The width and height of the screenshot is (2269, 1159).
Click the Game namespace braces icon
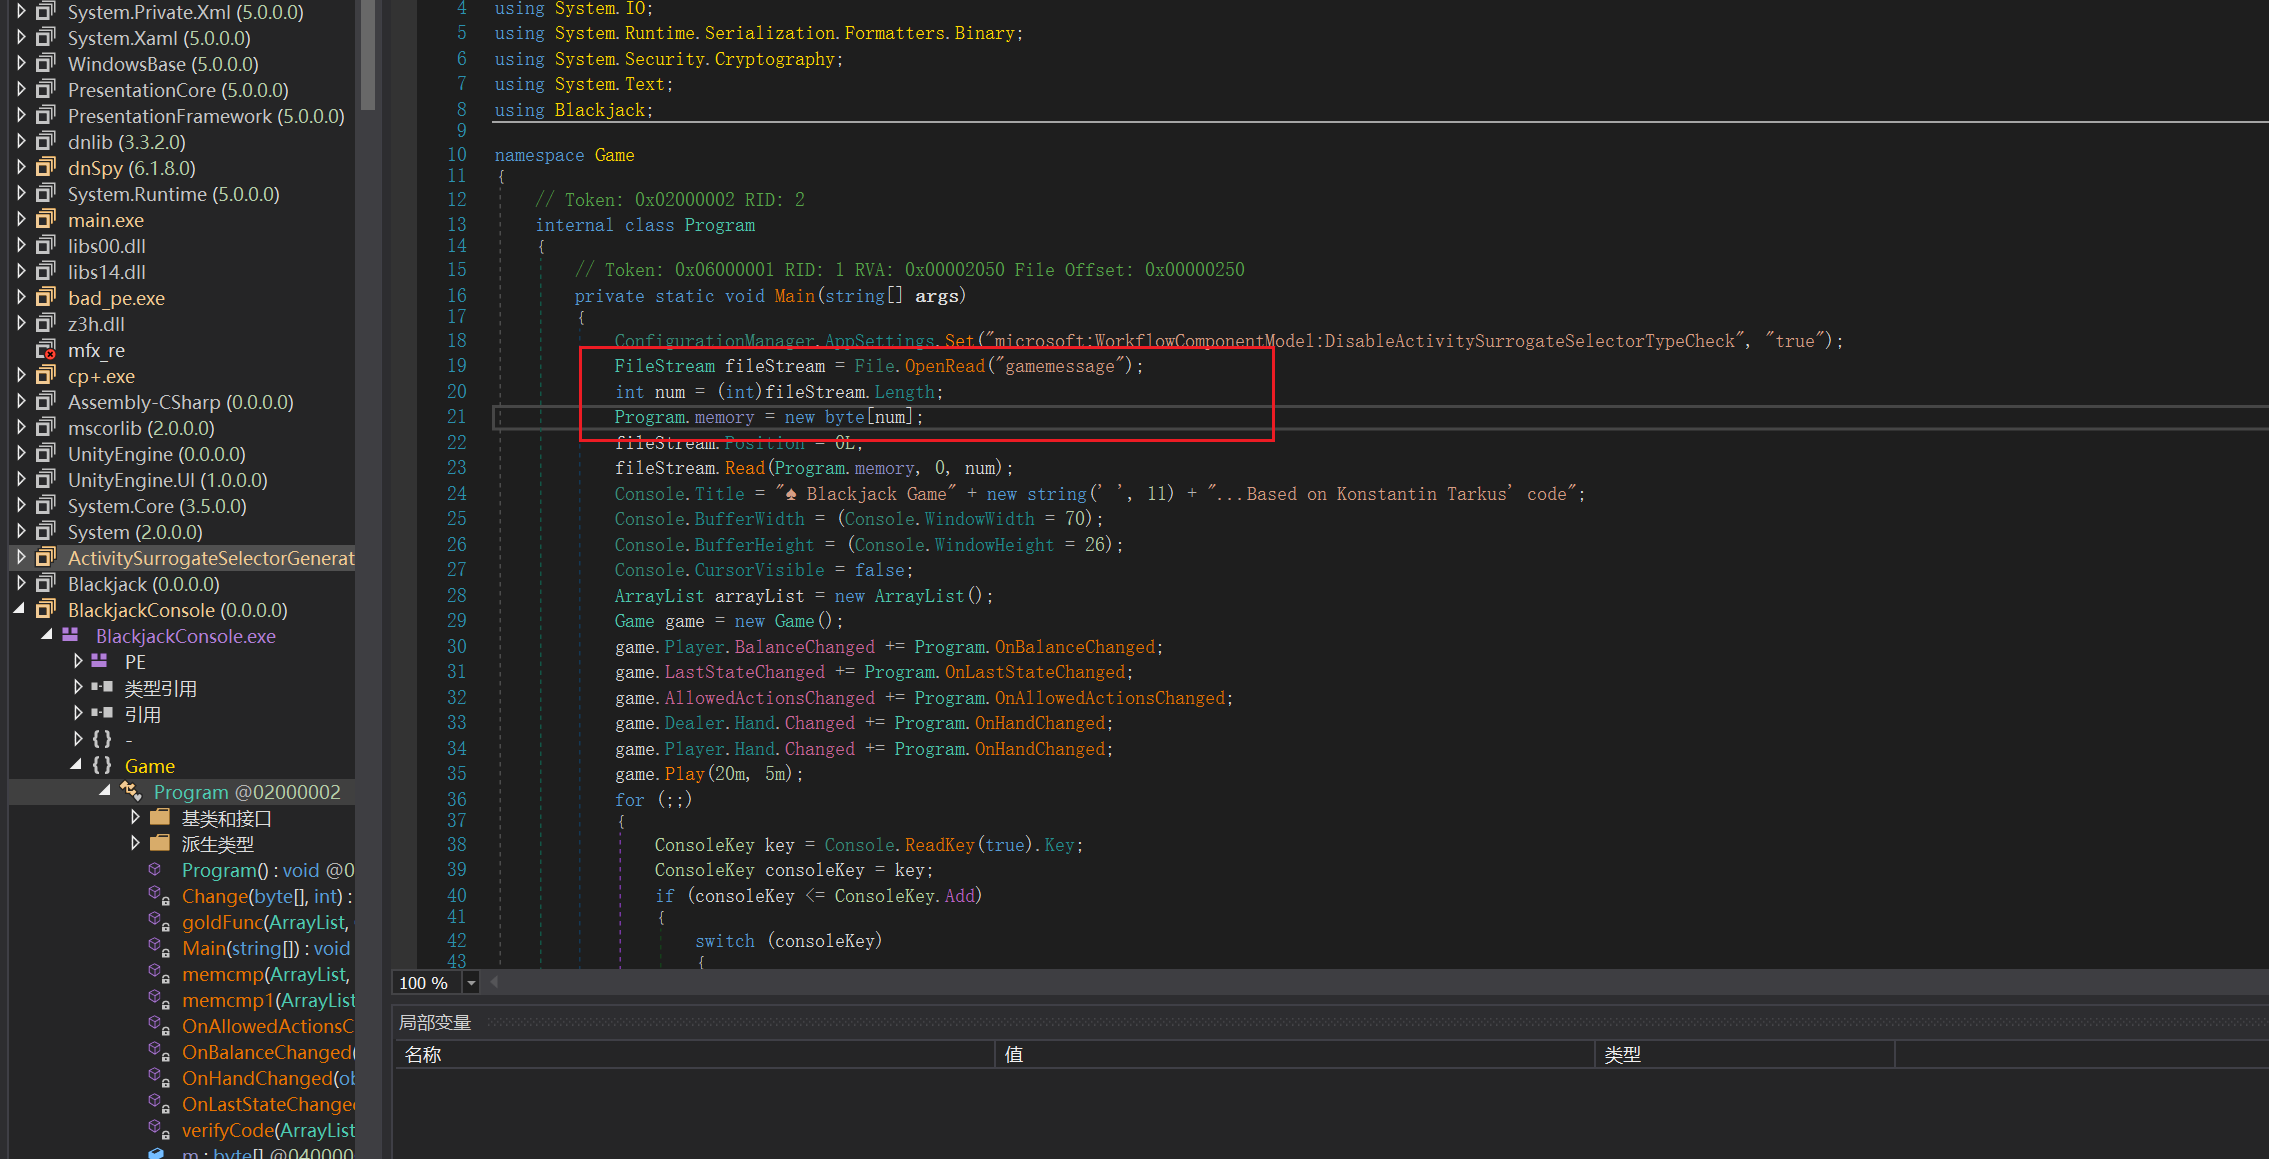point(102,766)
